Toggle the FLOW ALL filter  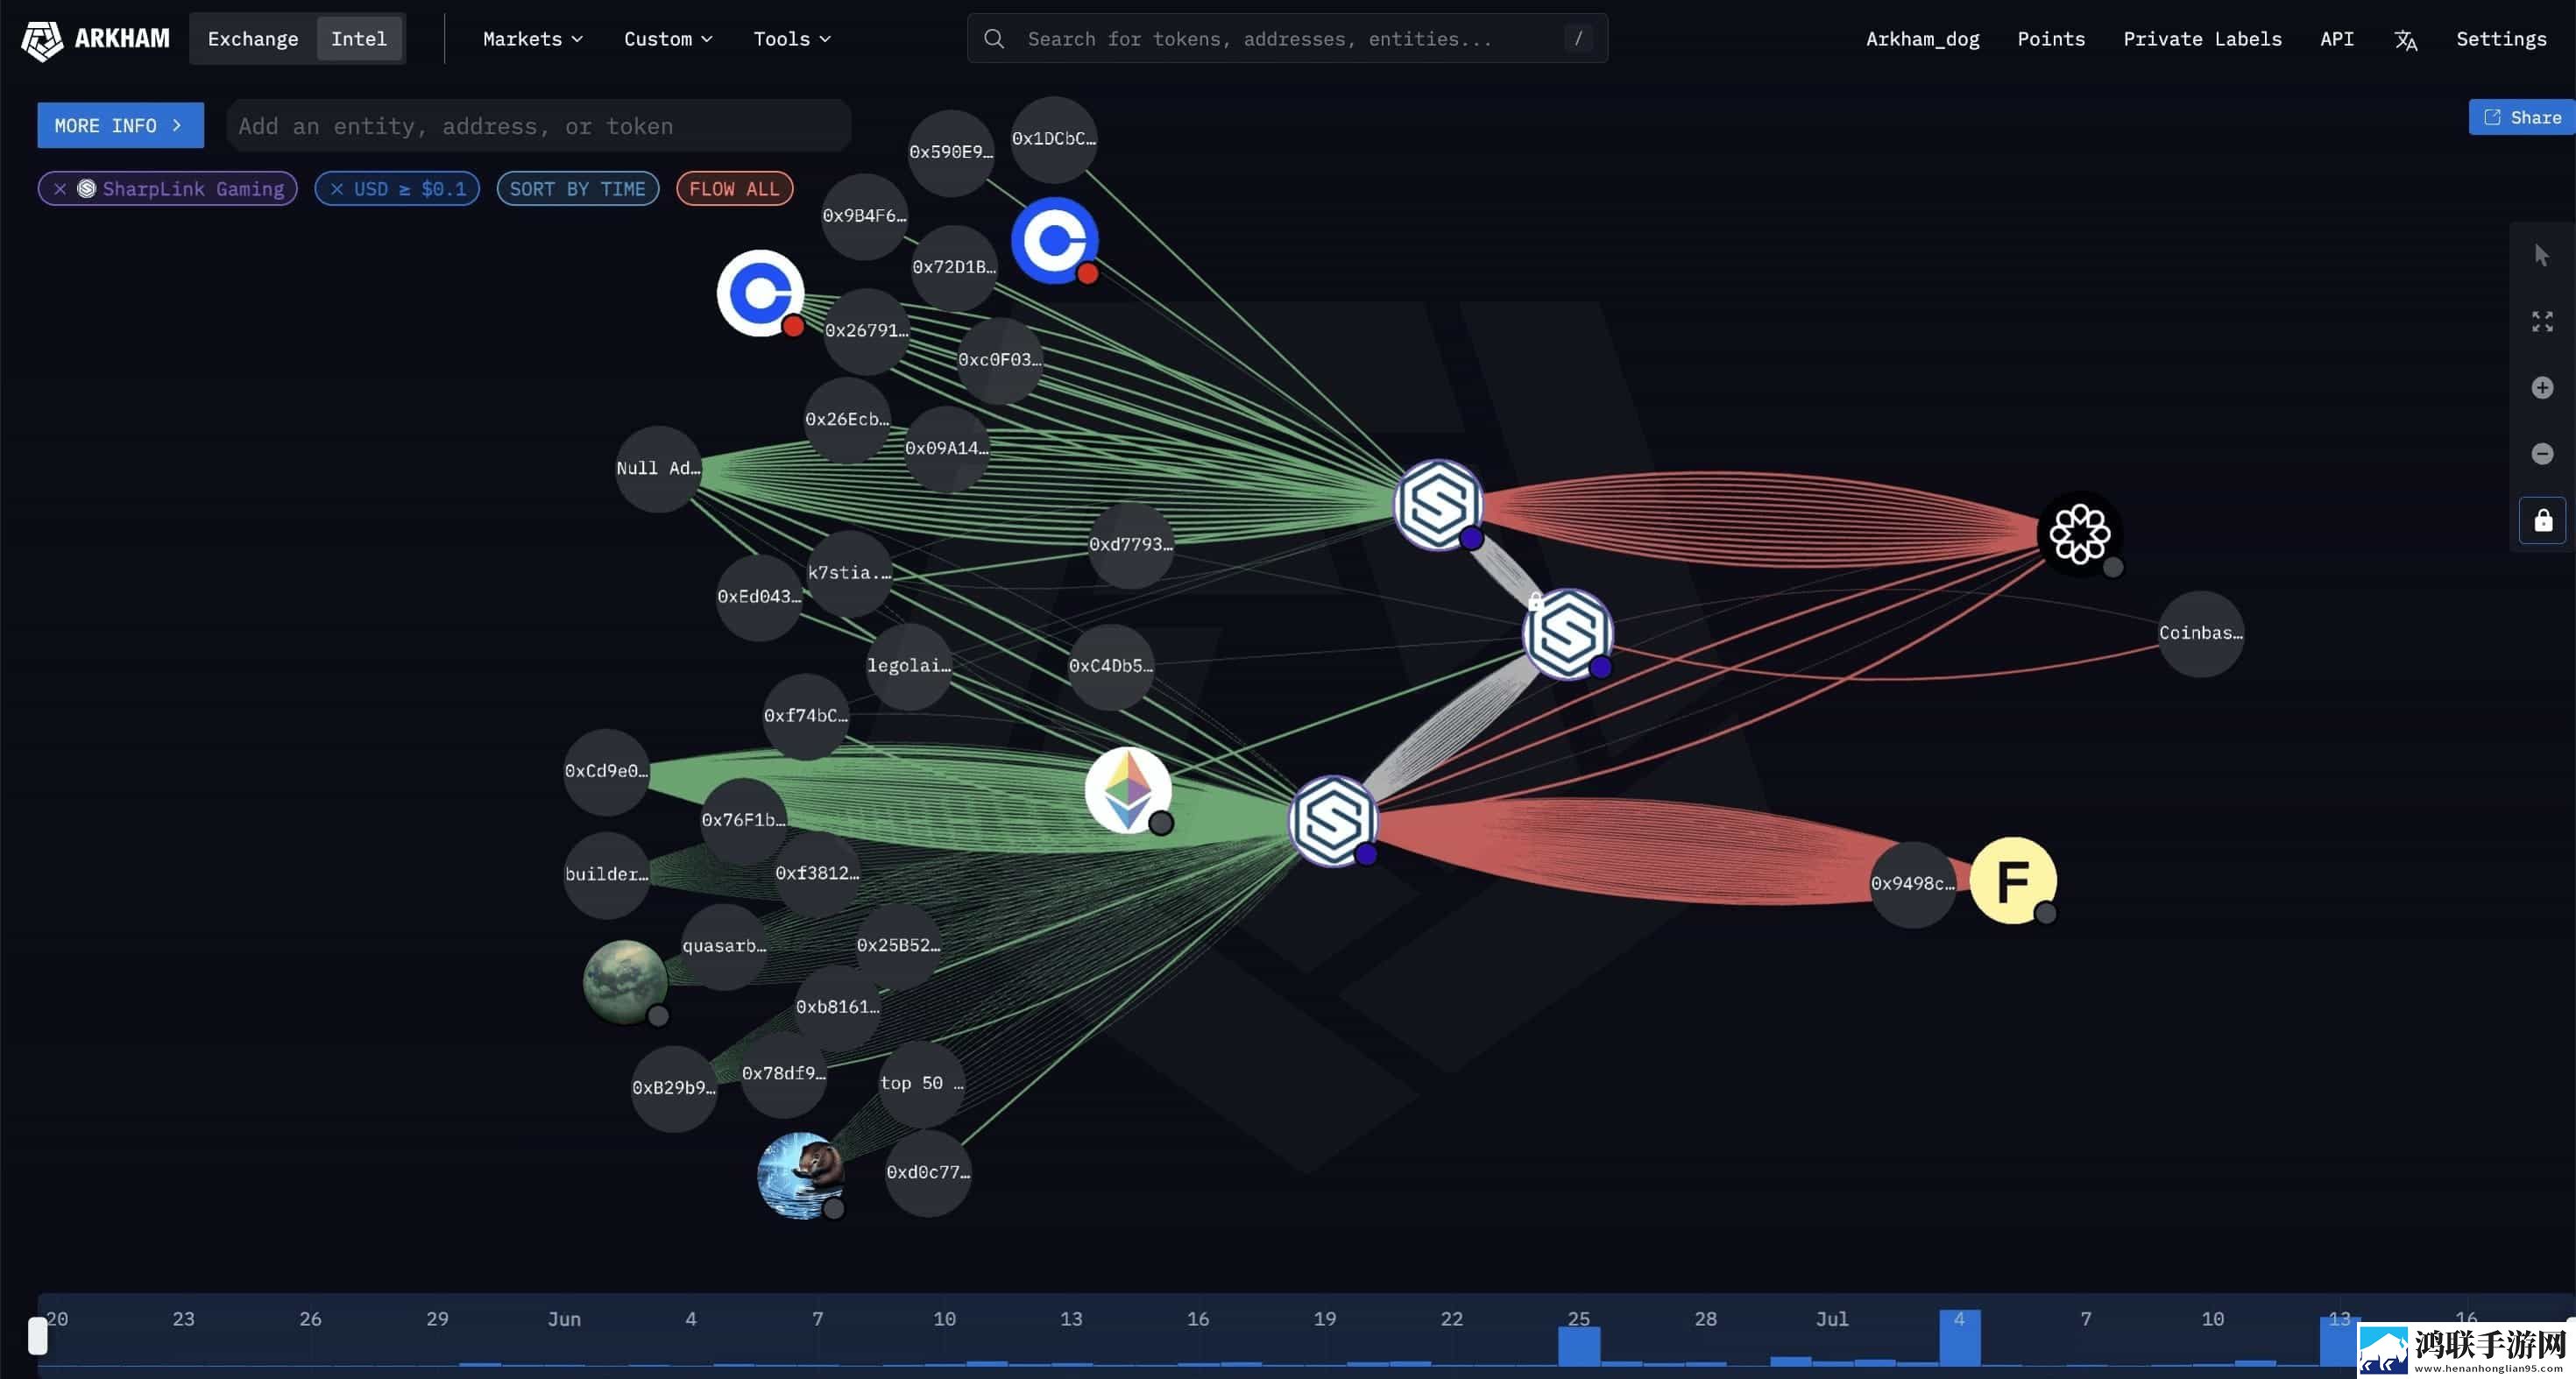(x=734, y=189)
